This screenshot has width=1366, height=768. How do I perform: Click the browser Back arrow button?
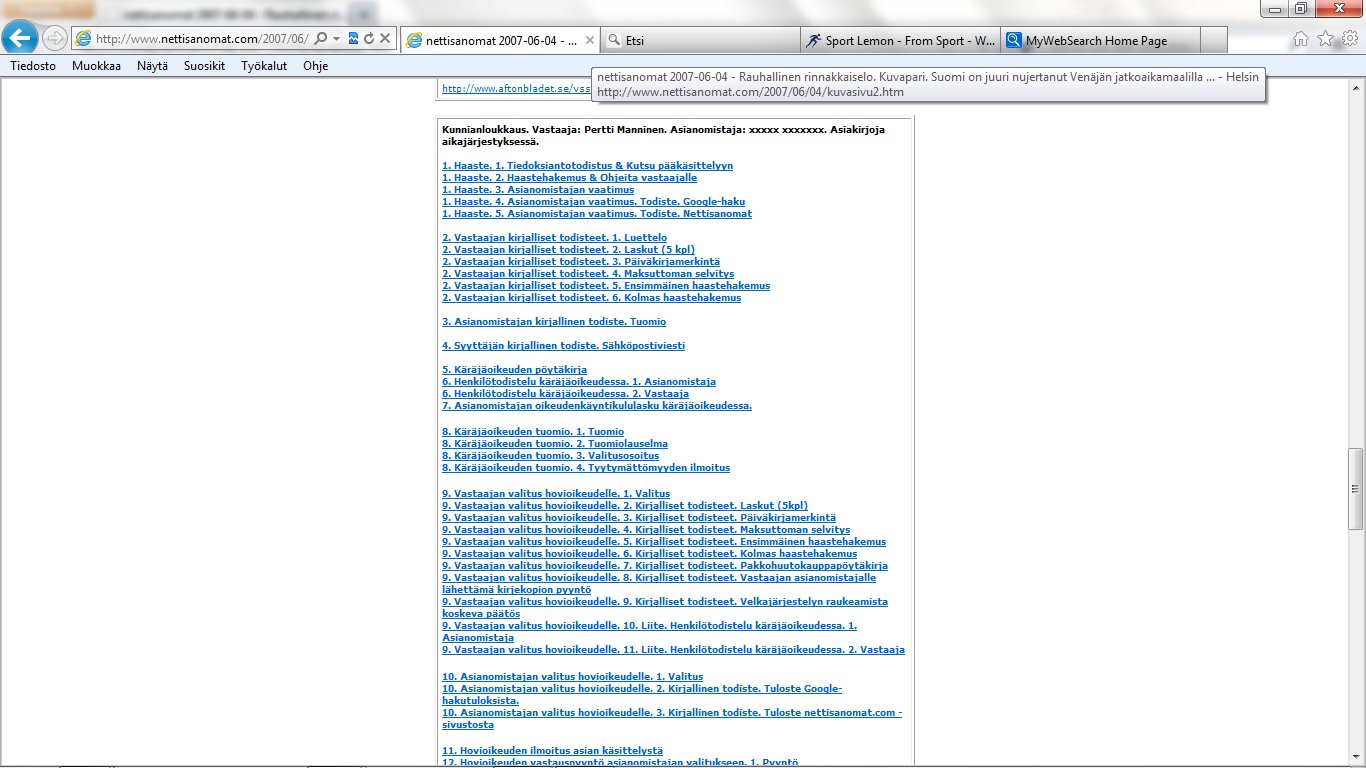(x=21, y=38)
